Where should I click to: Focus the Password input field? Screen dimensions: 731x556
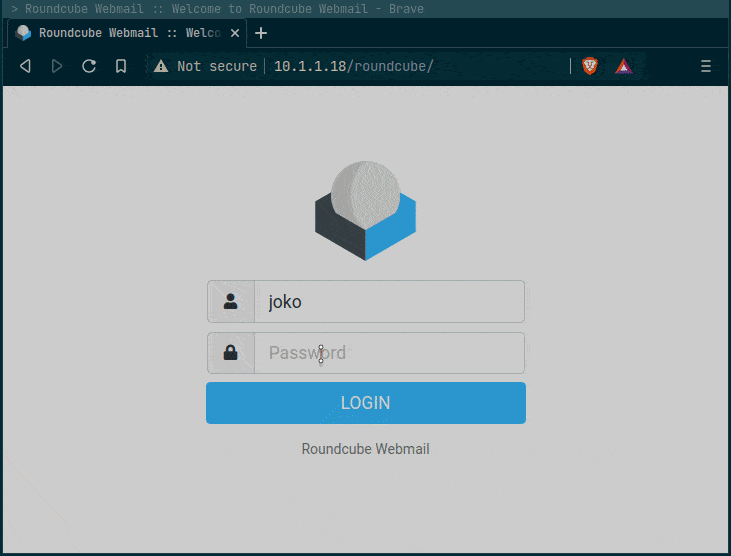(x=389, y=353)
